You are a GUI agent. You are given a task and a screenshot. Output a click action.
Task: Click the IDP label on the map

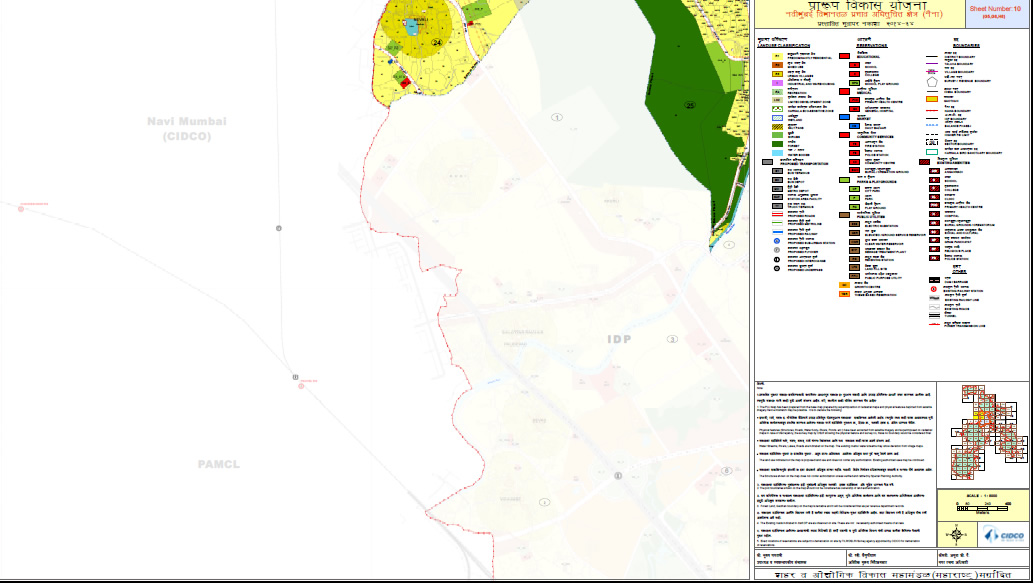pyautogui.click(x=619, y=339)
